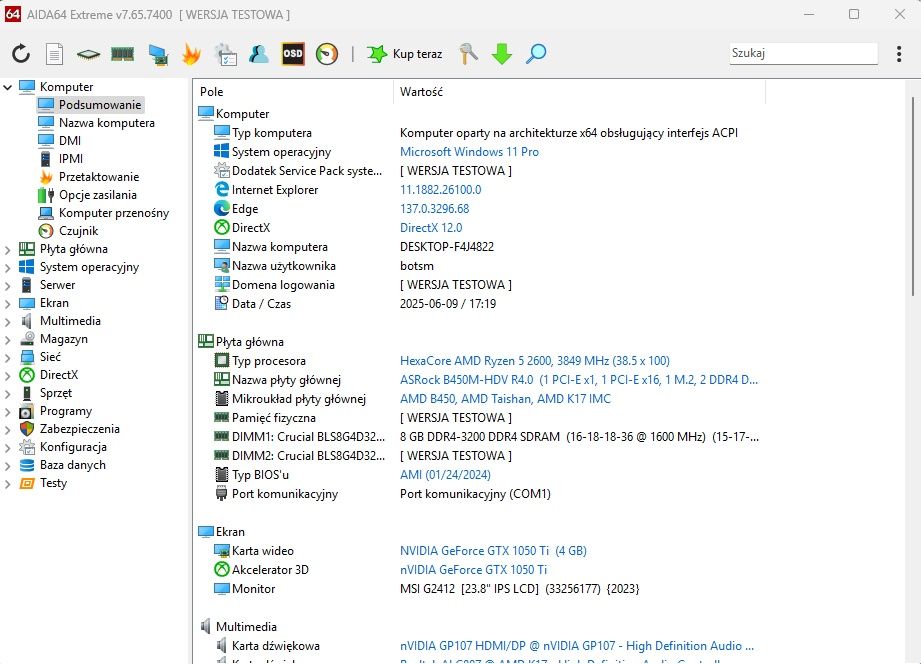Image resolution: width=921 pixels, height=664 pixels.
Task: Open the NVIDIA GeForce GTX 1050 Ti (4 GB) link
Action: [493, 551]
